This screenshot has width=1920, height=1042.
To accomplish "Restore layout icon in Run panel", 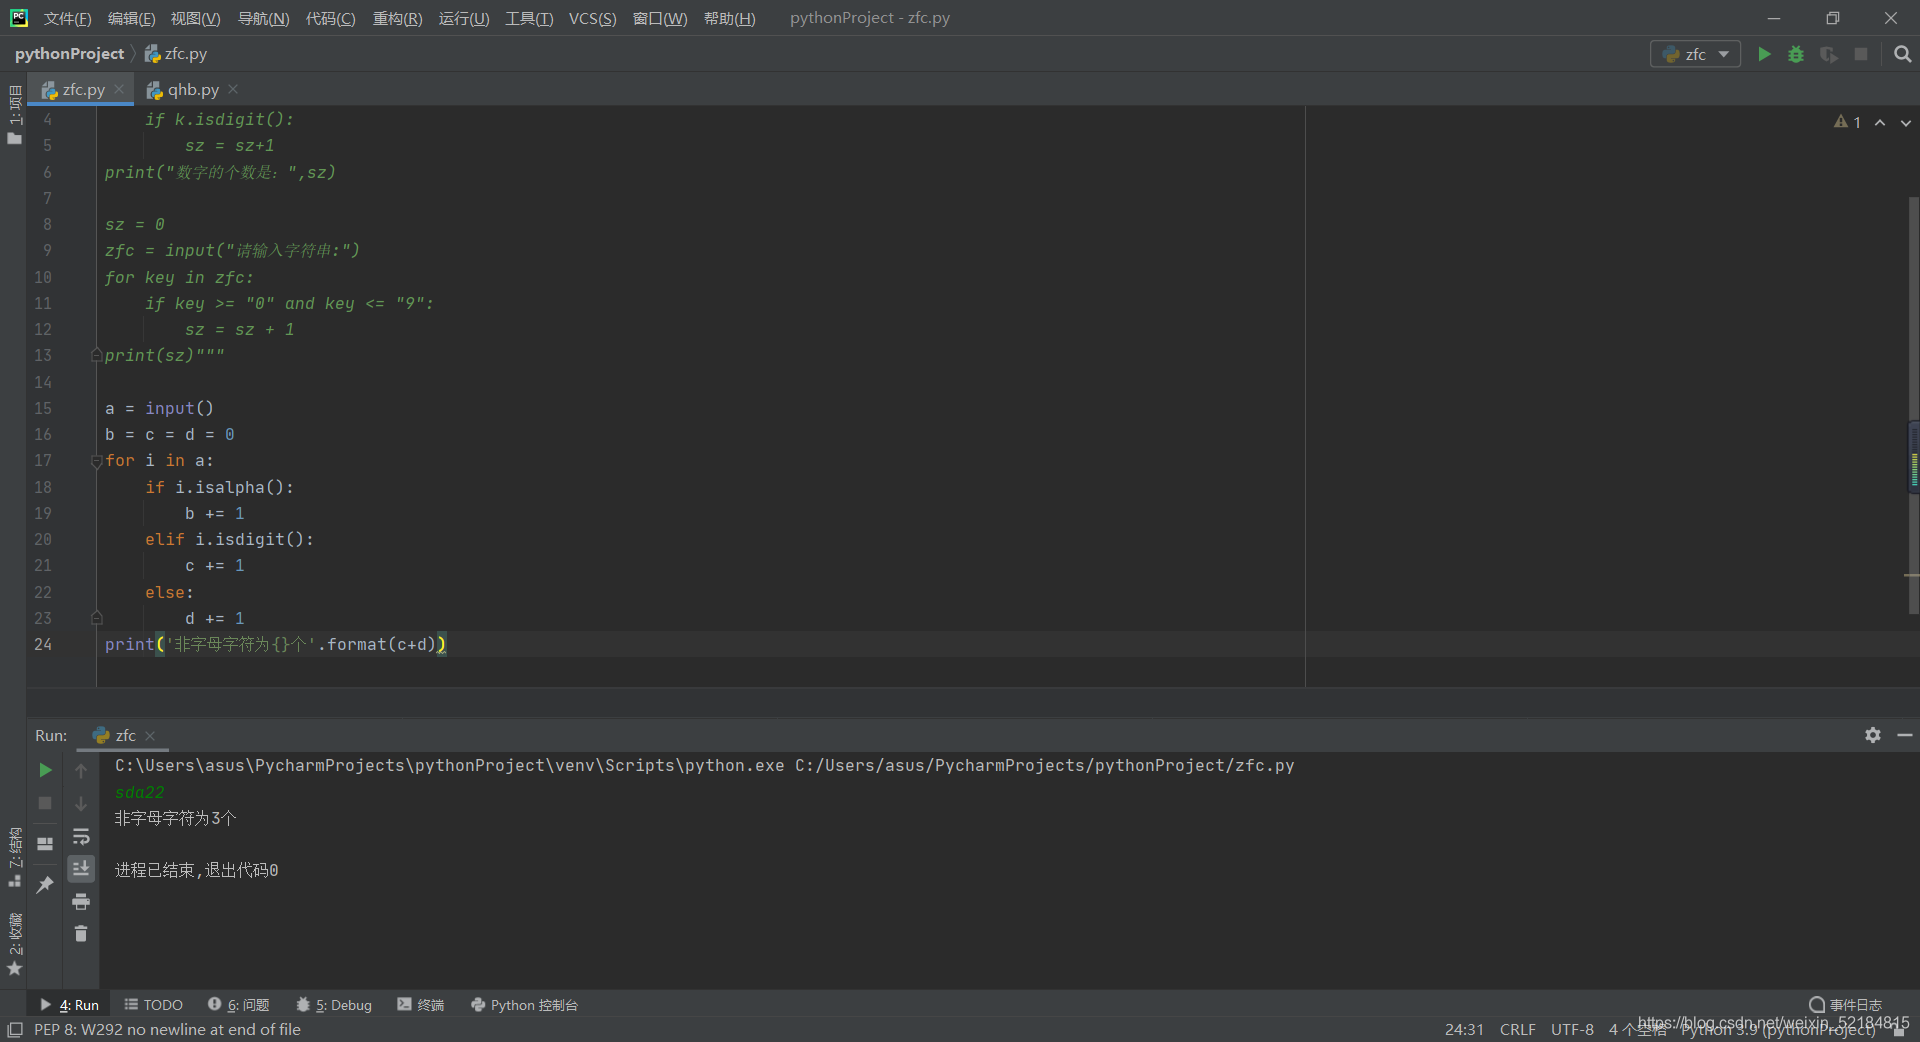I will pyautogui.click(x=45, y=843).
